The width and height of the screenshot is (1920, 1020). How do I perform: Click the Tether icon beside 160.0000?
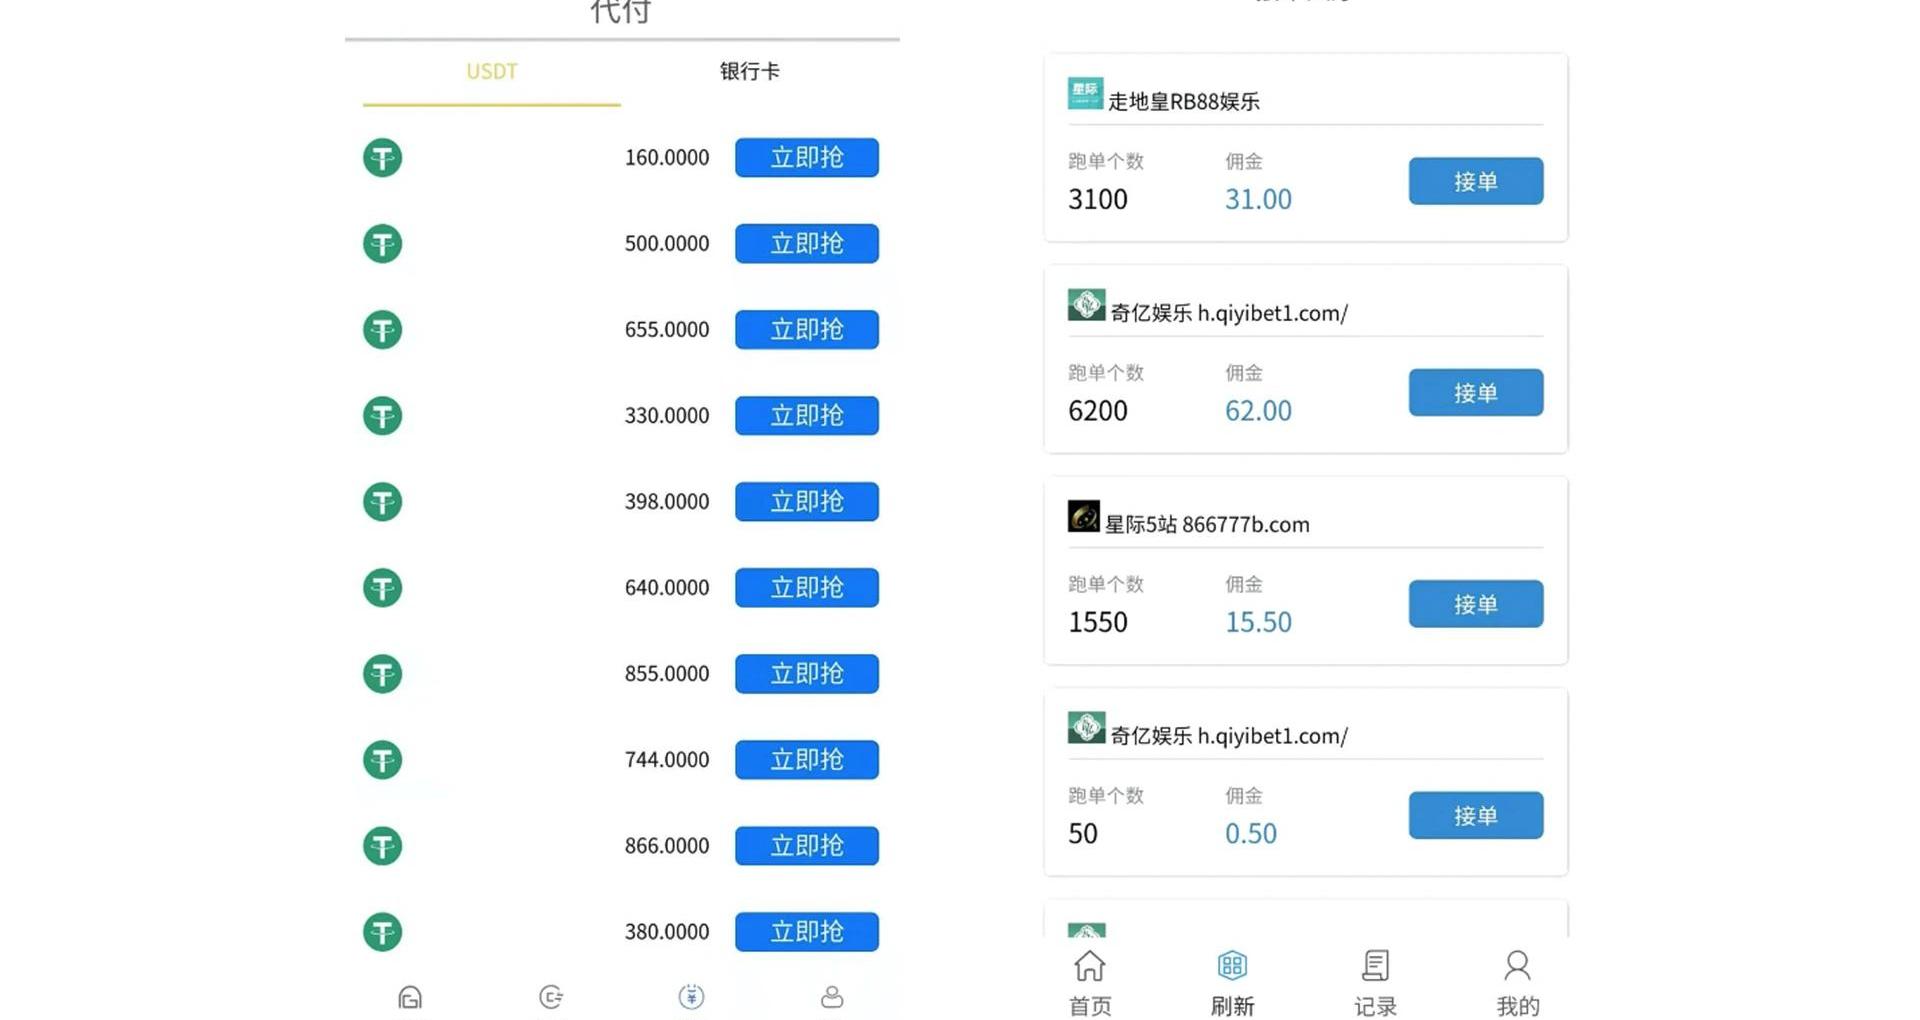coord(382,158)
